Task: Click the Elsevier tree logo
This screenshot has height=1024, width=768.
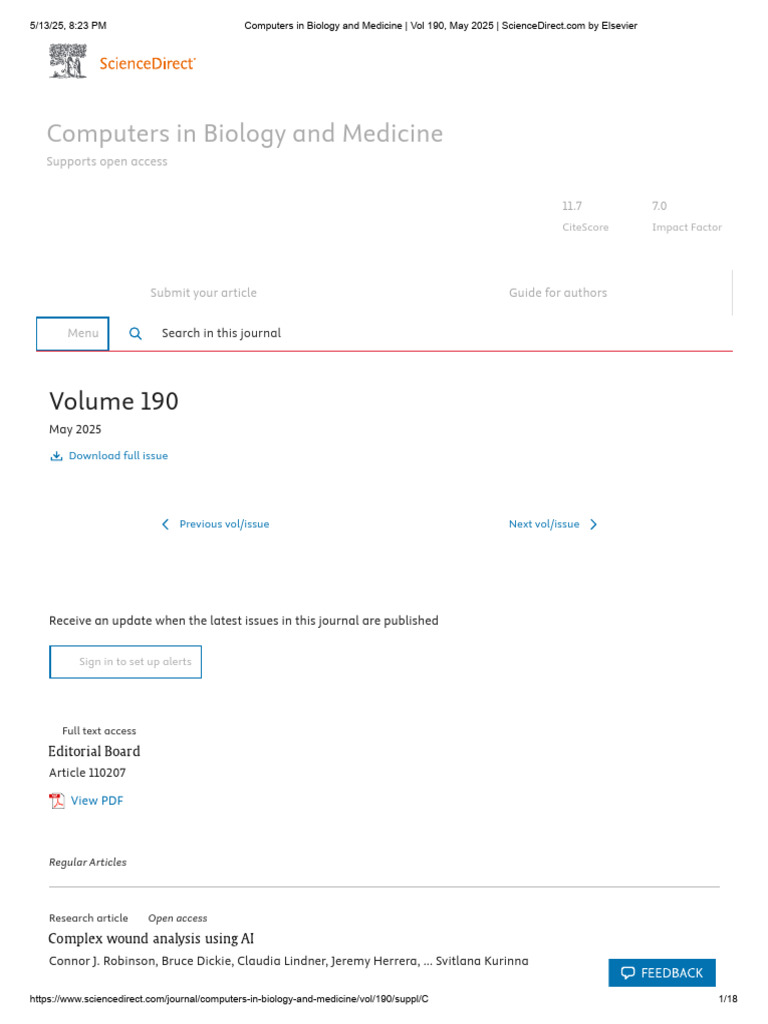Action: point(68,61)
